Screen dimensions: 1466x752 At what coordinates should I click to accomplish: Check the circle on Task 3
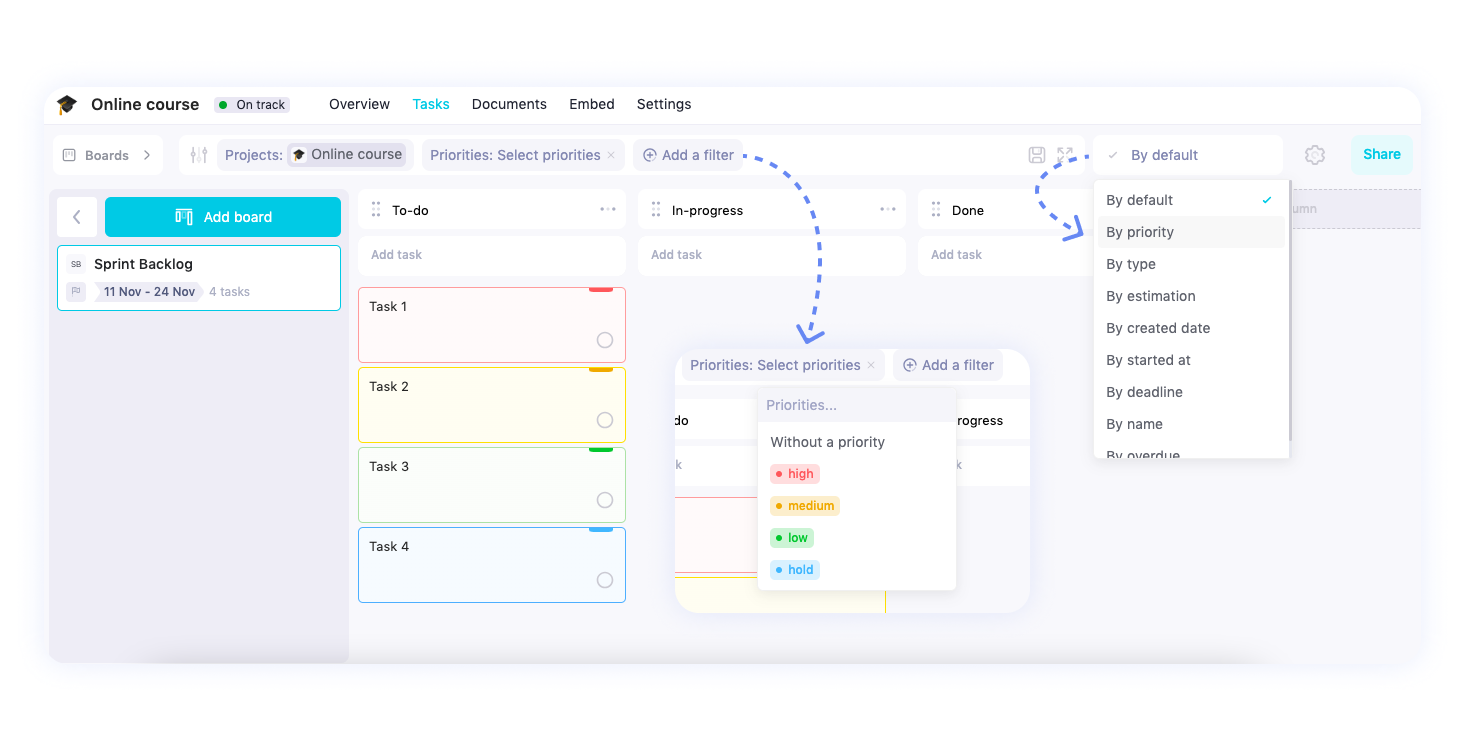tap(604, 500)
